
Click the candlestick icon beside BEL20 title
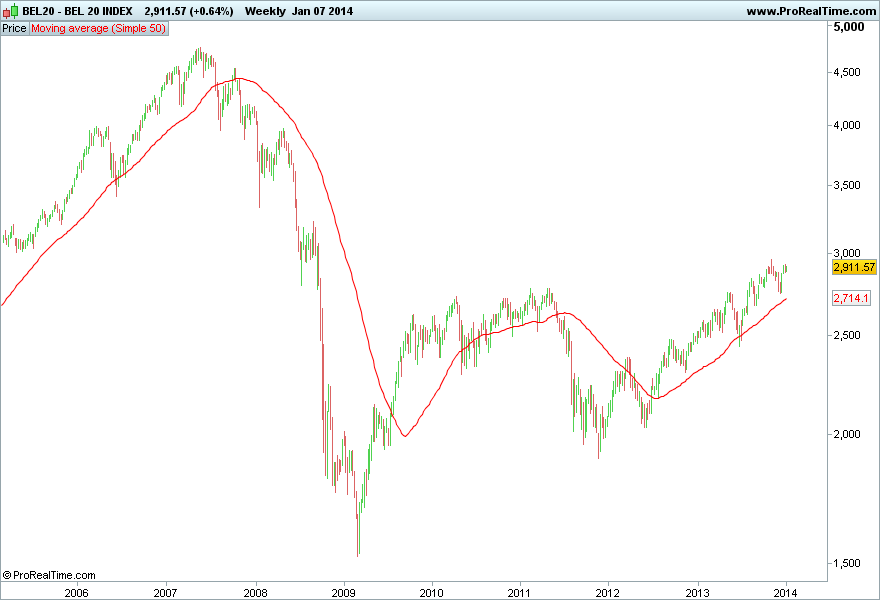10,11
